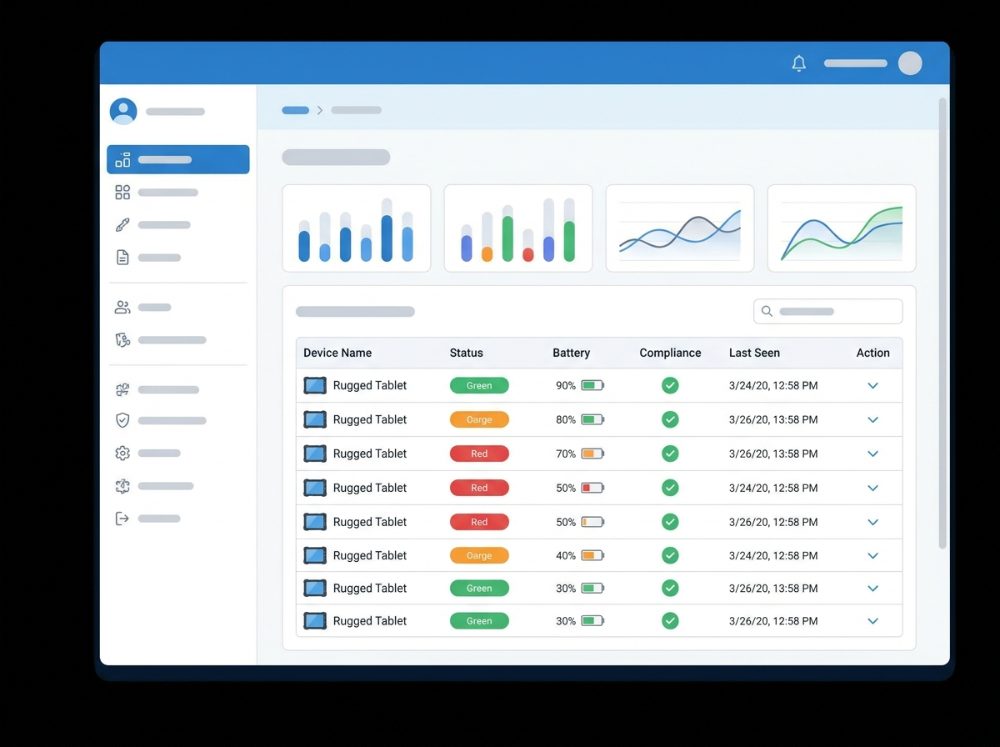Viewport: 1000px width, 747px height.
Task: Sort by the Last Seen column header
Action: pos(754,353)
